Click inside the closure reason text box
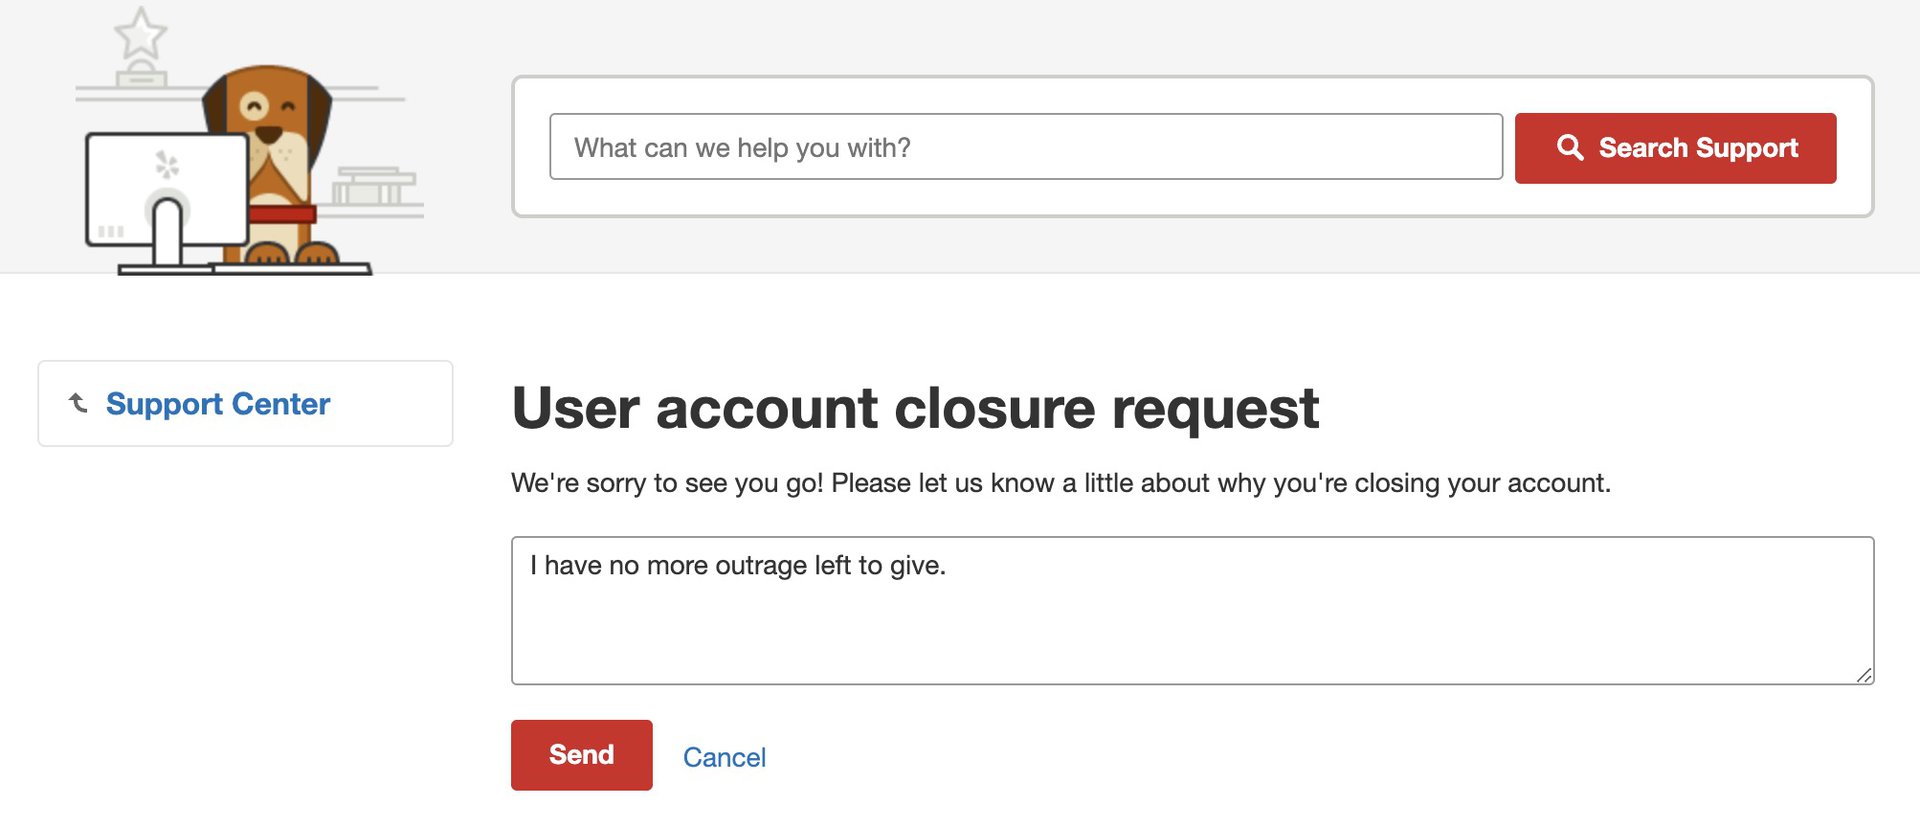 pos(1192,630)
